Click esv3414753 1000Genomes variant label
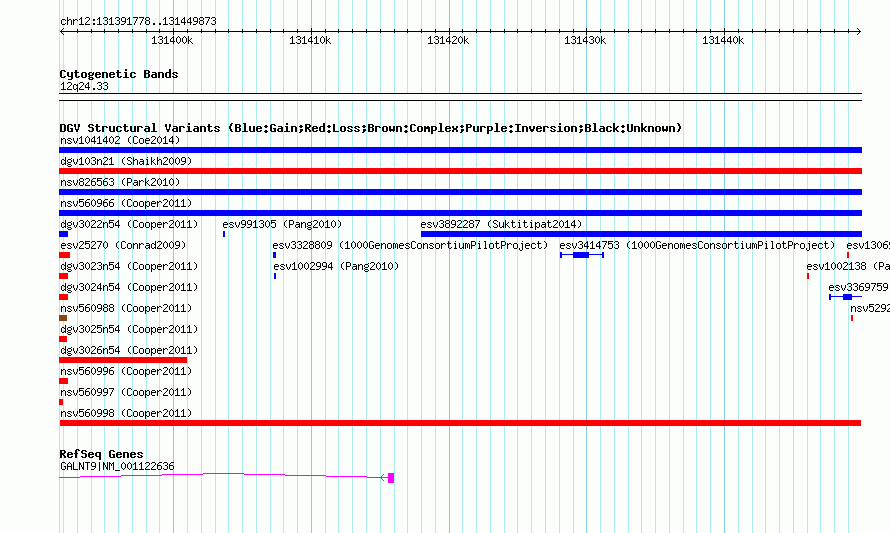Image resolution: width=890 pixels, height=533 pixels. click(x=697, y=245)
